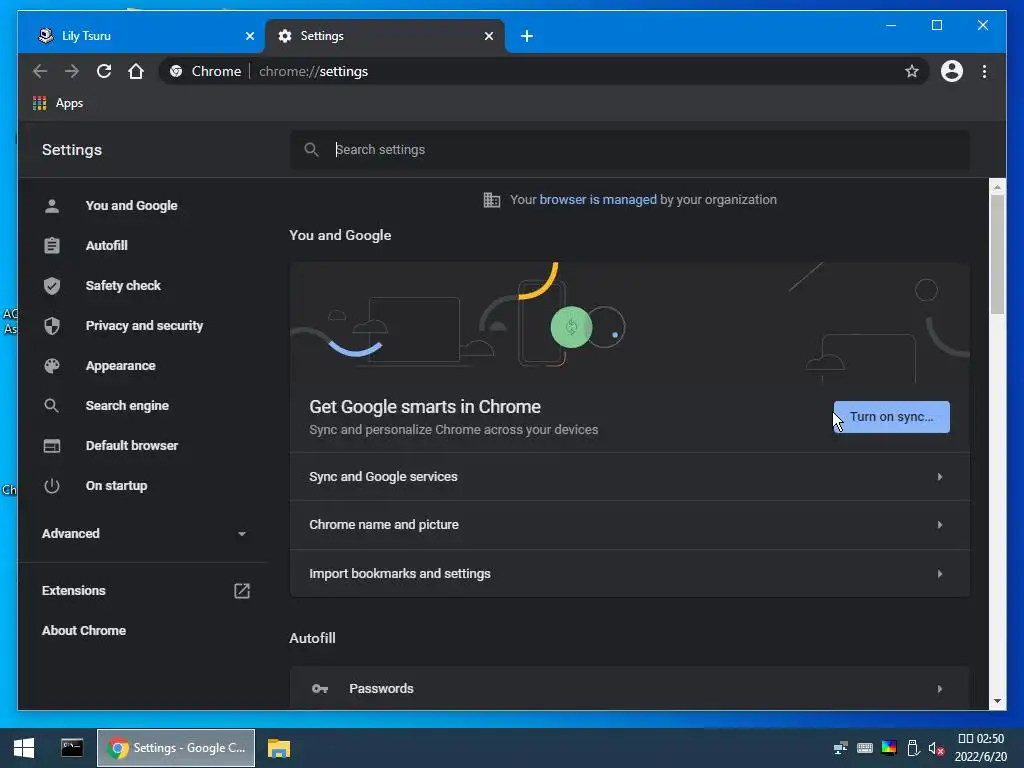Open the Windows Start menu
1024x768 pixels.
pyautogui.click(x=24, y=748)
